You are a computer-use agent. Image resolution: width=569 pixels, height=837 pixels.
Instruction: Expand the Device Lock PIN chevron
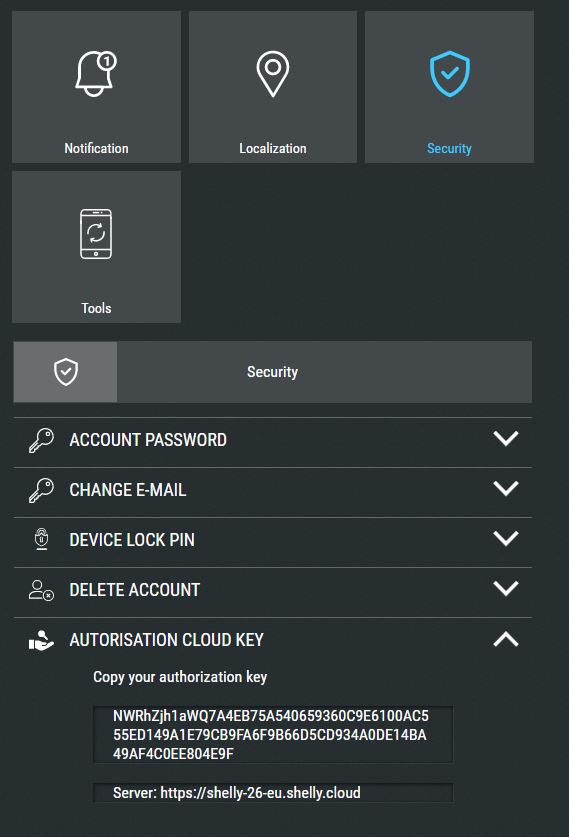coord(506,538)
